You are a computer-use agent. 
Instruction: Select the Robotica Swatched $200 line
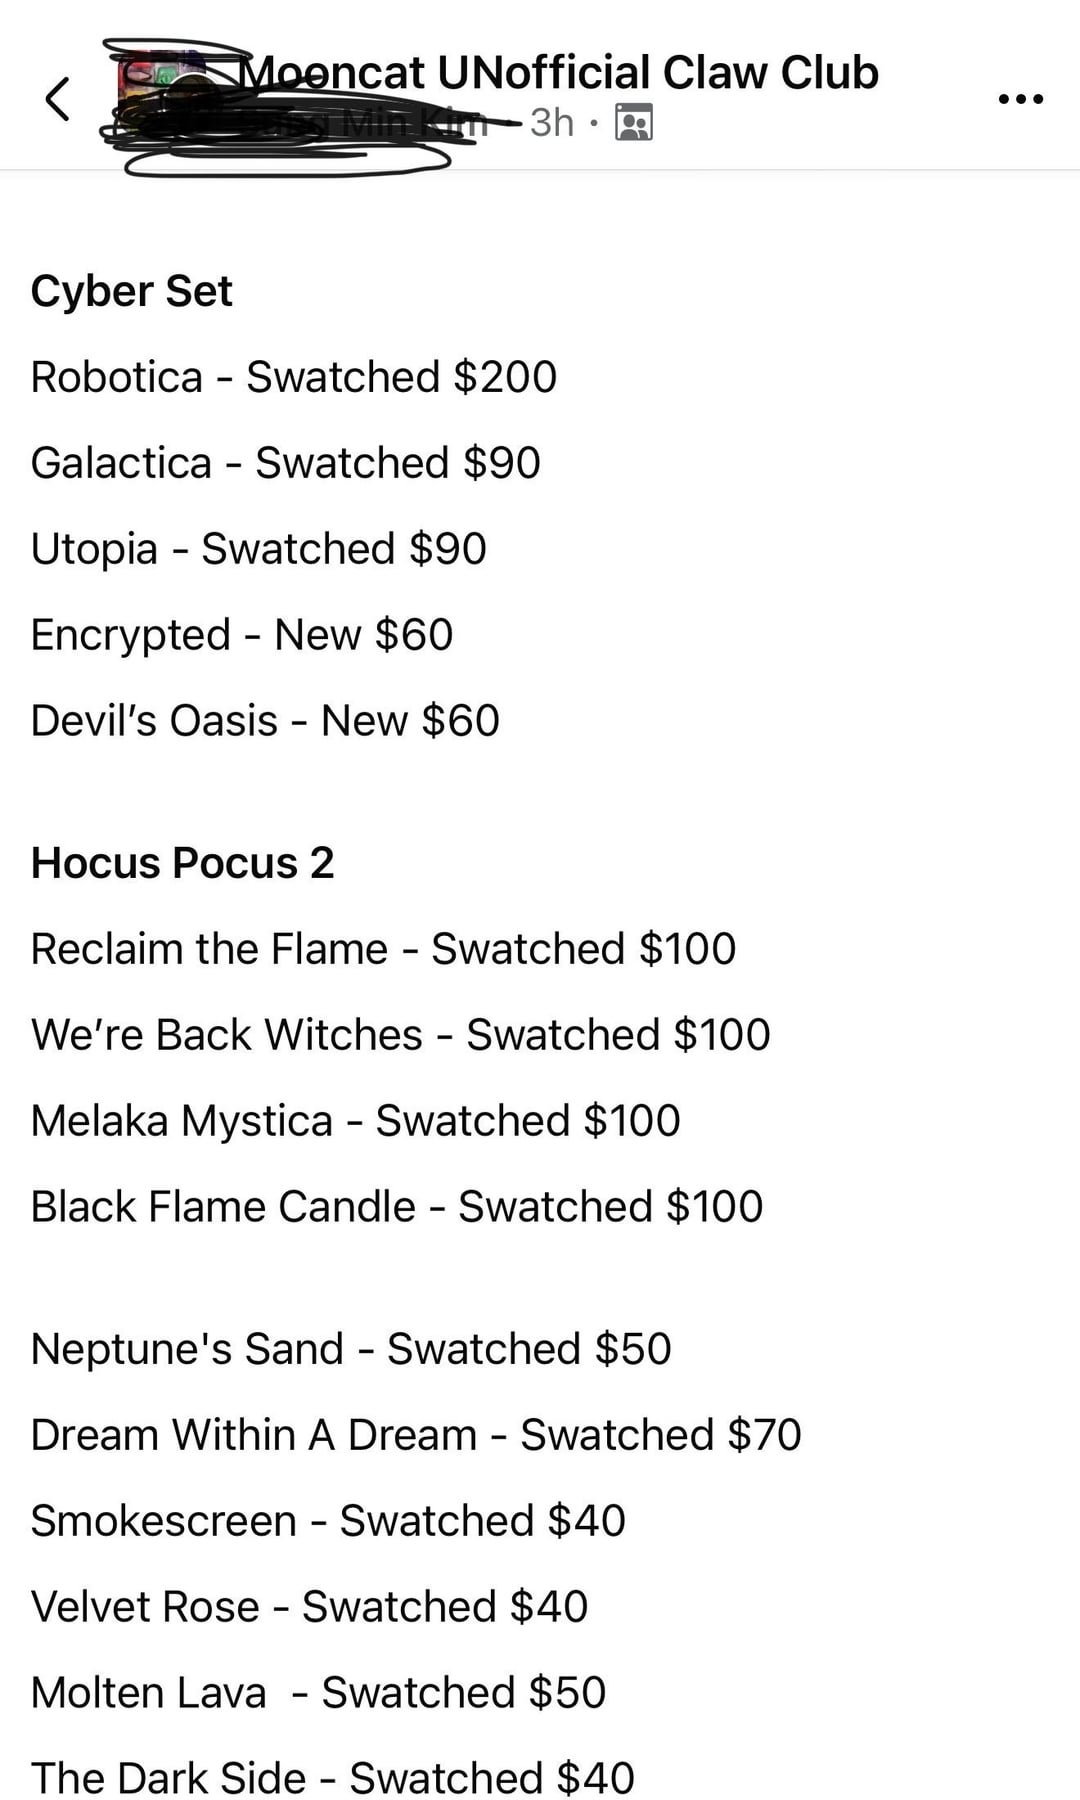pyautogui.click(x=294, y=377)
